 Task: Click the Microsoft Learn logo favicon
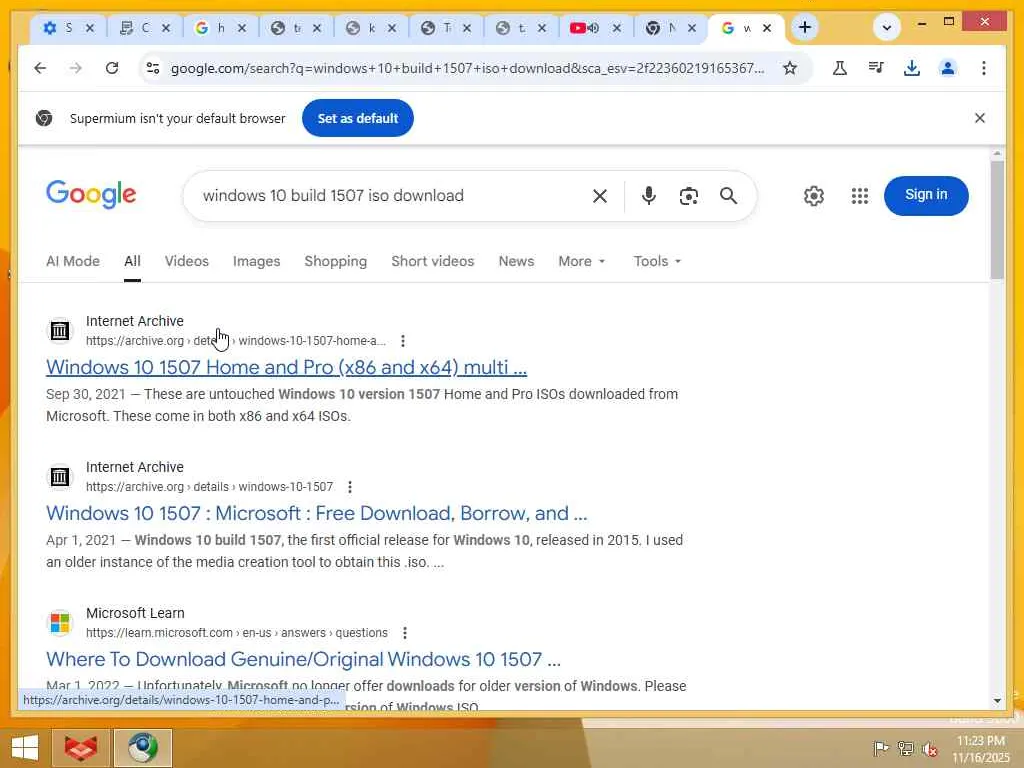click(60, 622)
